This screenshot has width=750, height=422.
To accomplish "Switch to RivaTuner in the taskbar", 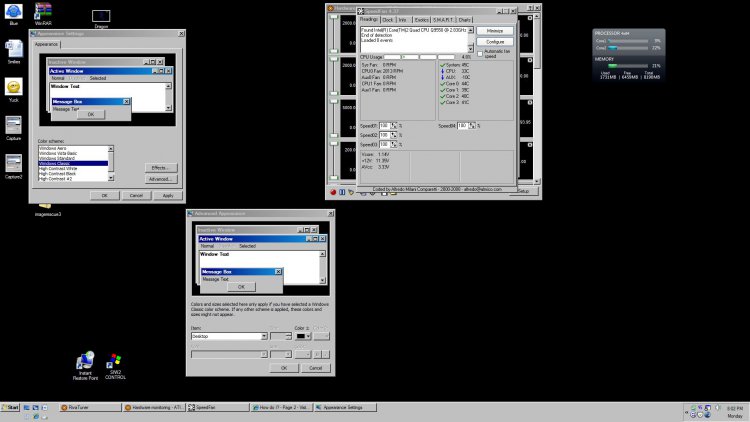I will (x=90, y=408).
